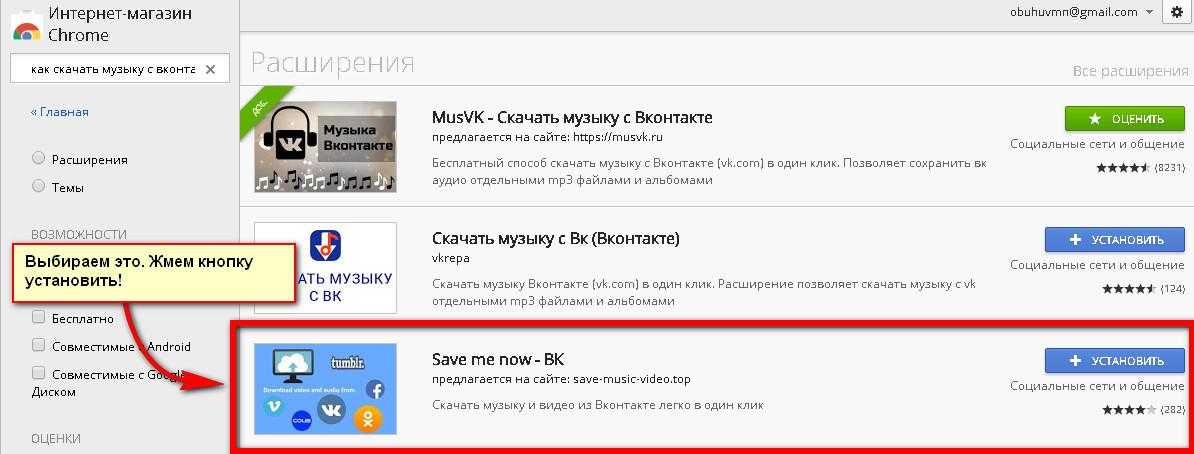Enable the Совместимые с Android checkbox
The width and height of the screenshot is (1194, 454).
(38, 345)
